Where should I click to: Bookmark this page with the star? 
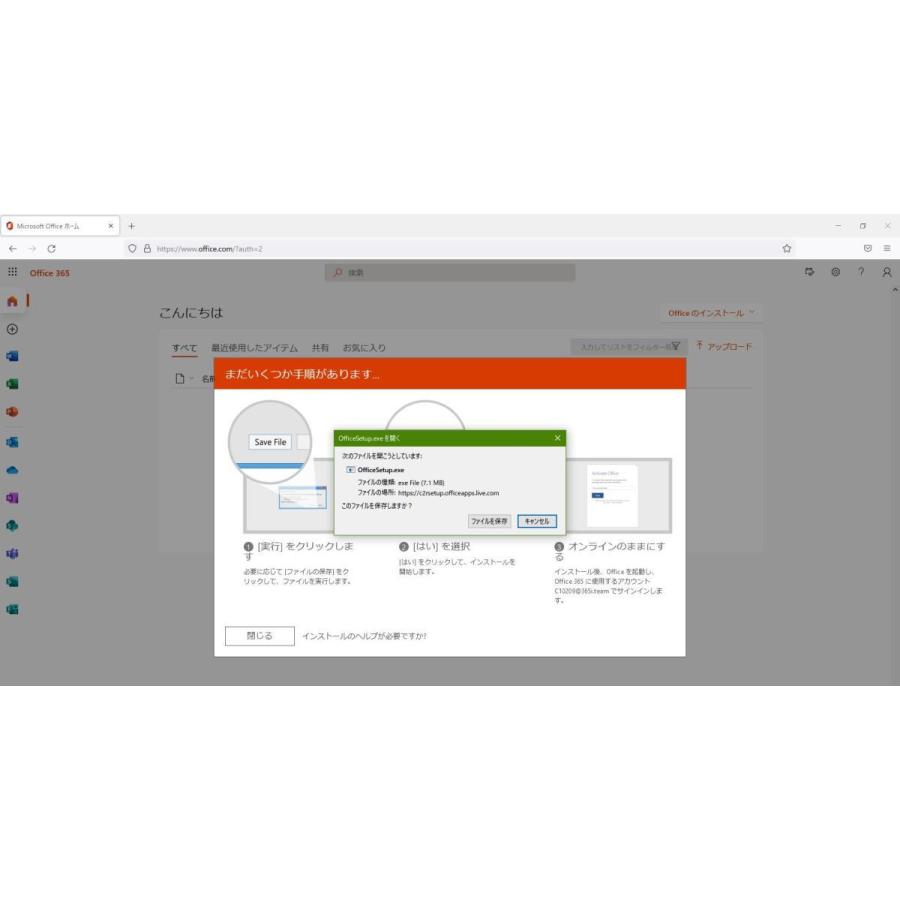pyautogui.click(x=787, y=249)
